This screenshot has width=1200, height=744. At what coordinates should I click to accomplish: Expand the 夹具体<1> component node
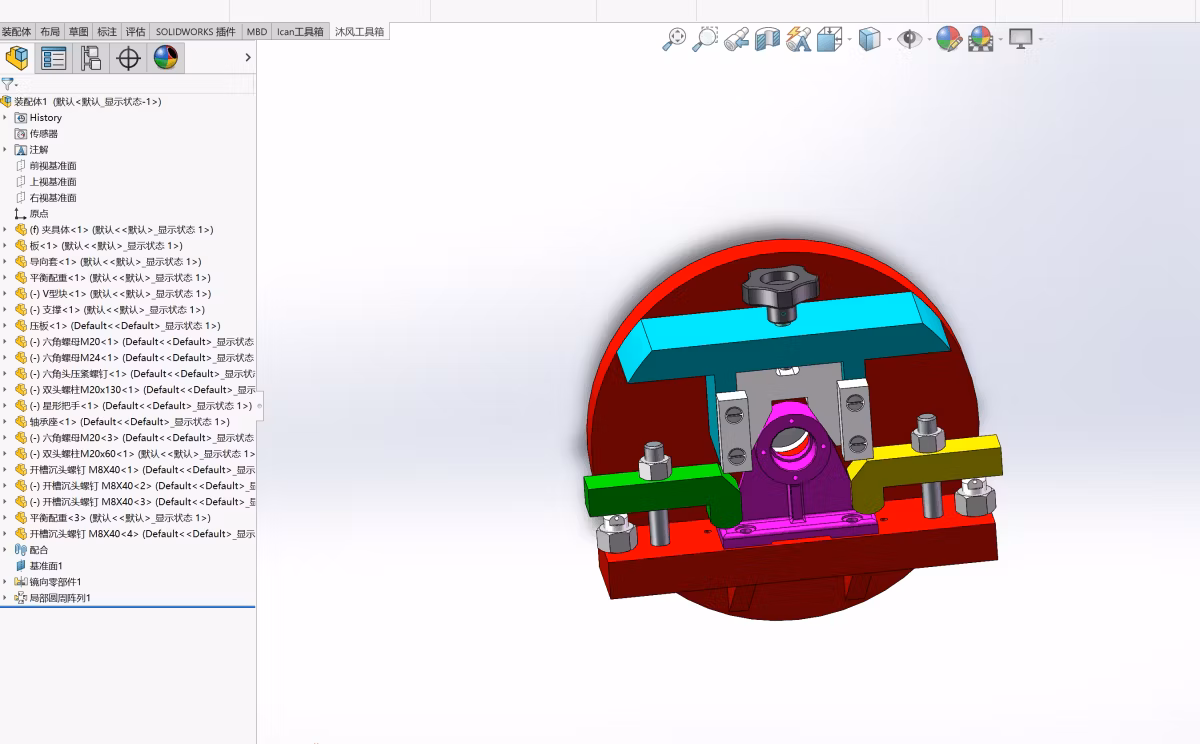pyautogui.click(x=5, y=230)
